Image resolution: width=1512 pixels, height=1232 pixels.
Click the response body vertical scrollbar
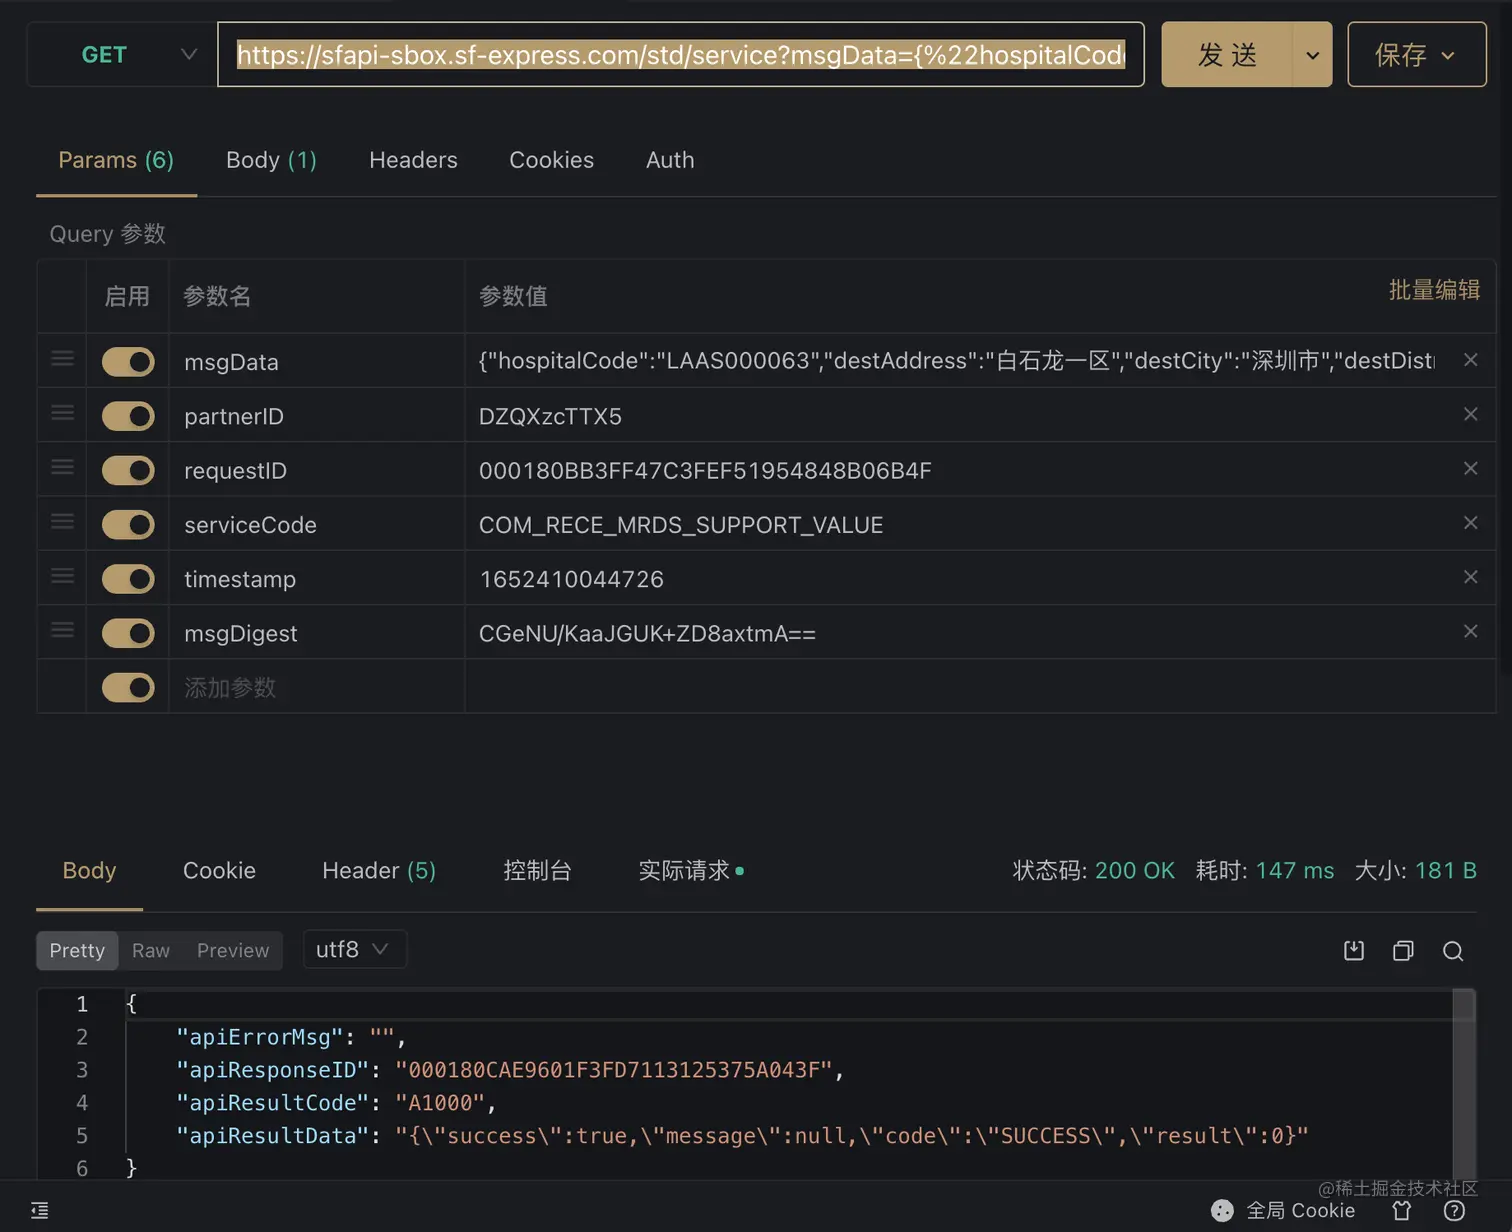tap(1464, 1085)
